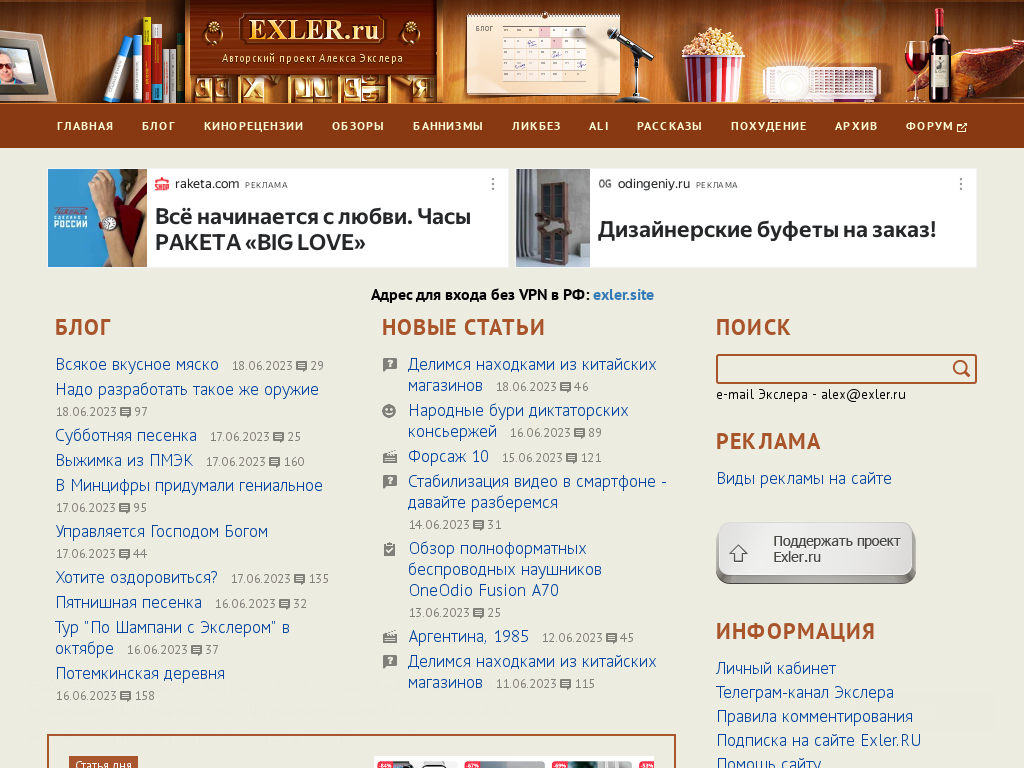Open Виды рекламы на сайте link
The height and width of the screenshot is (768, 1024).
804,479
